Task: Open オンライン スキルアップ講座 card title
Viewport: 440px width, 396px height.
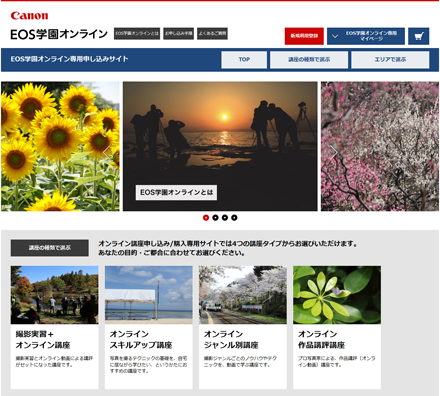Action: [141, 340]
